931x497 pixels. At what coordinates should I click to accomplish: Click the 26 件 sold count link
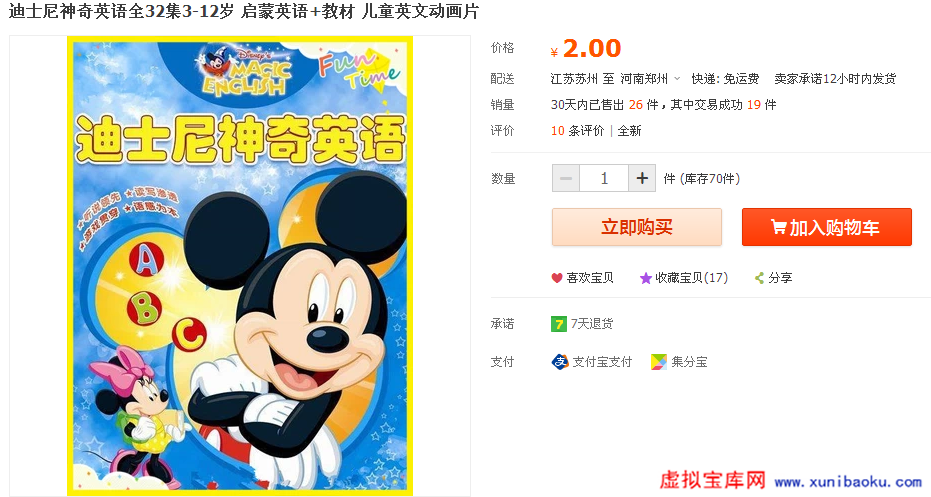click(x=644, y=105)
